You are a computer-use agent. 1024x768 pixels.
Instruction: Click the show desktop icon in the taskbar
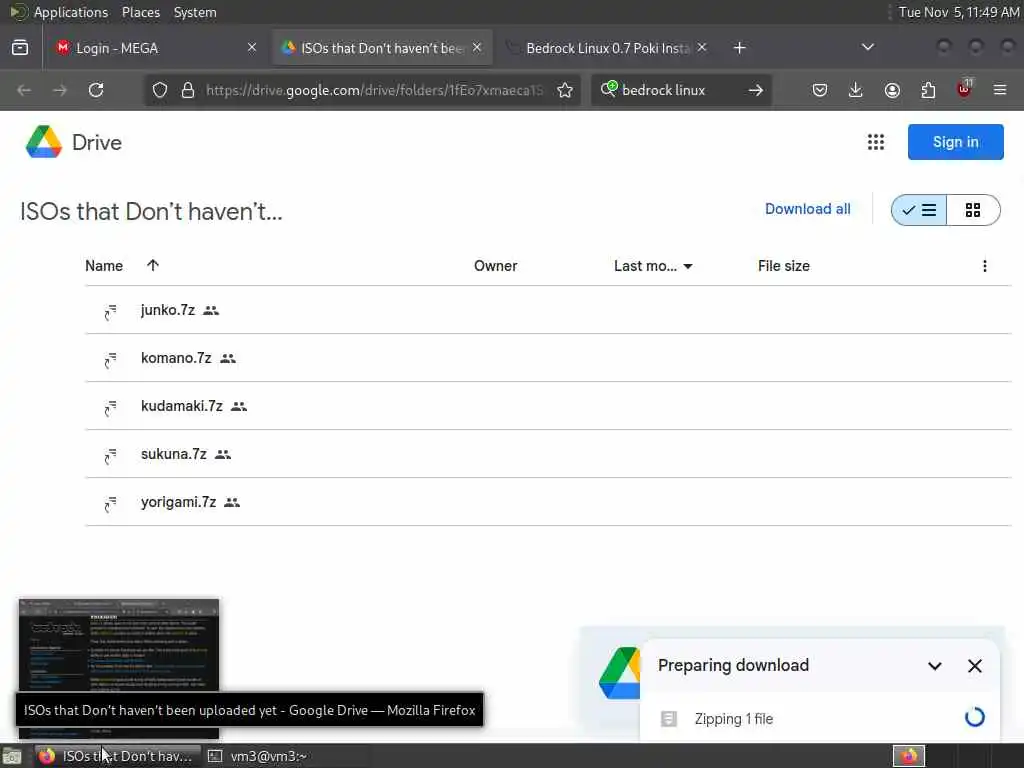point(12,756)
